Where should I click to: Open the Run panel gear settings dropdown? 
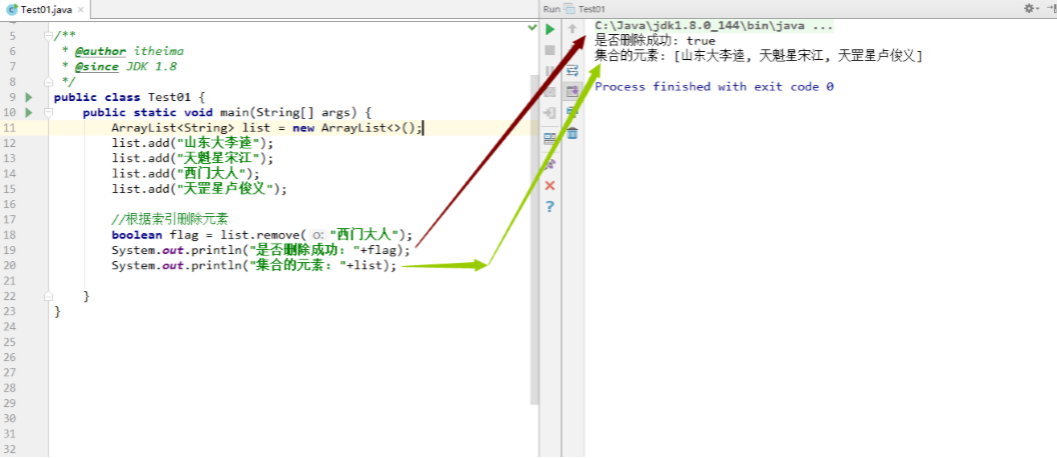point(1028,8)
